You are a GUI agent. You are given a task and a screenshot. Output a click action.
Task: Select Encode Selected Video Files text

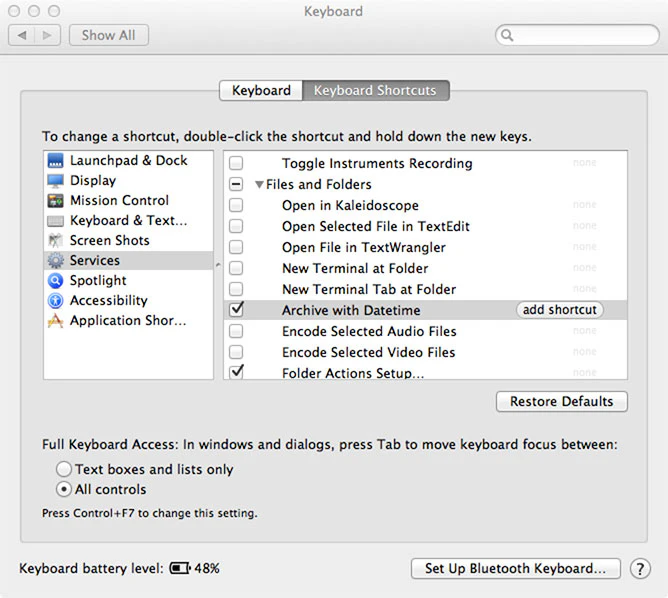(x=369, y=352)
